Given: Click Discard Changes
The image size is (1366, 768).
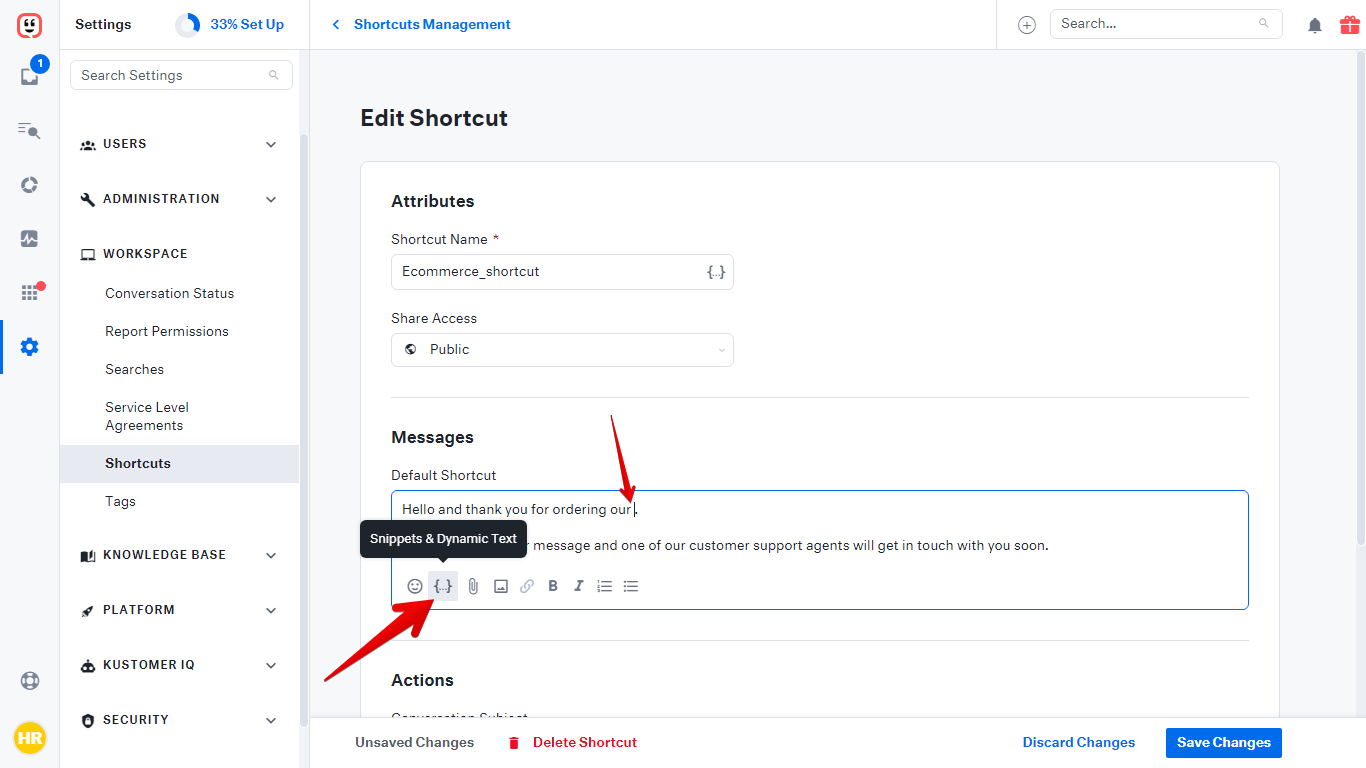Looking at the screenshot, I should point(1078,743).
